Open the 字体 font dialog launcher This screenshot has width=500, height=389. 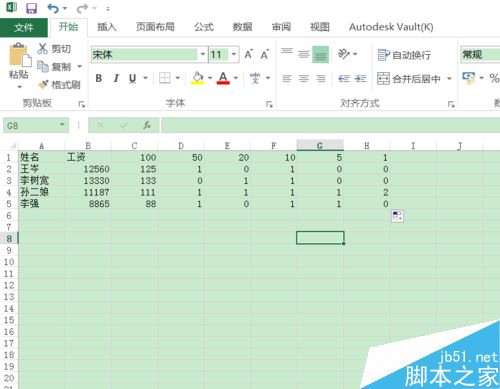[x=269, y=104]
